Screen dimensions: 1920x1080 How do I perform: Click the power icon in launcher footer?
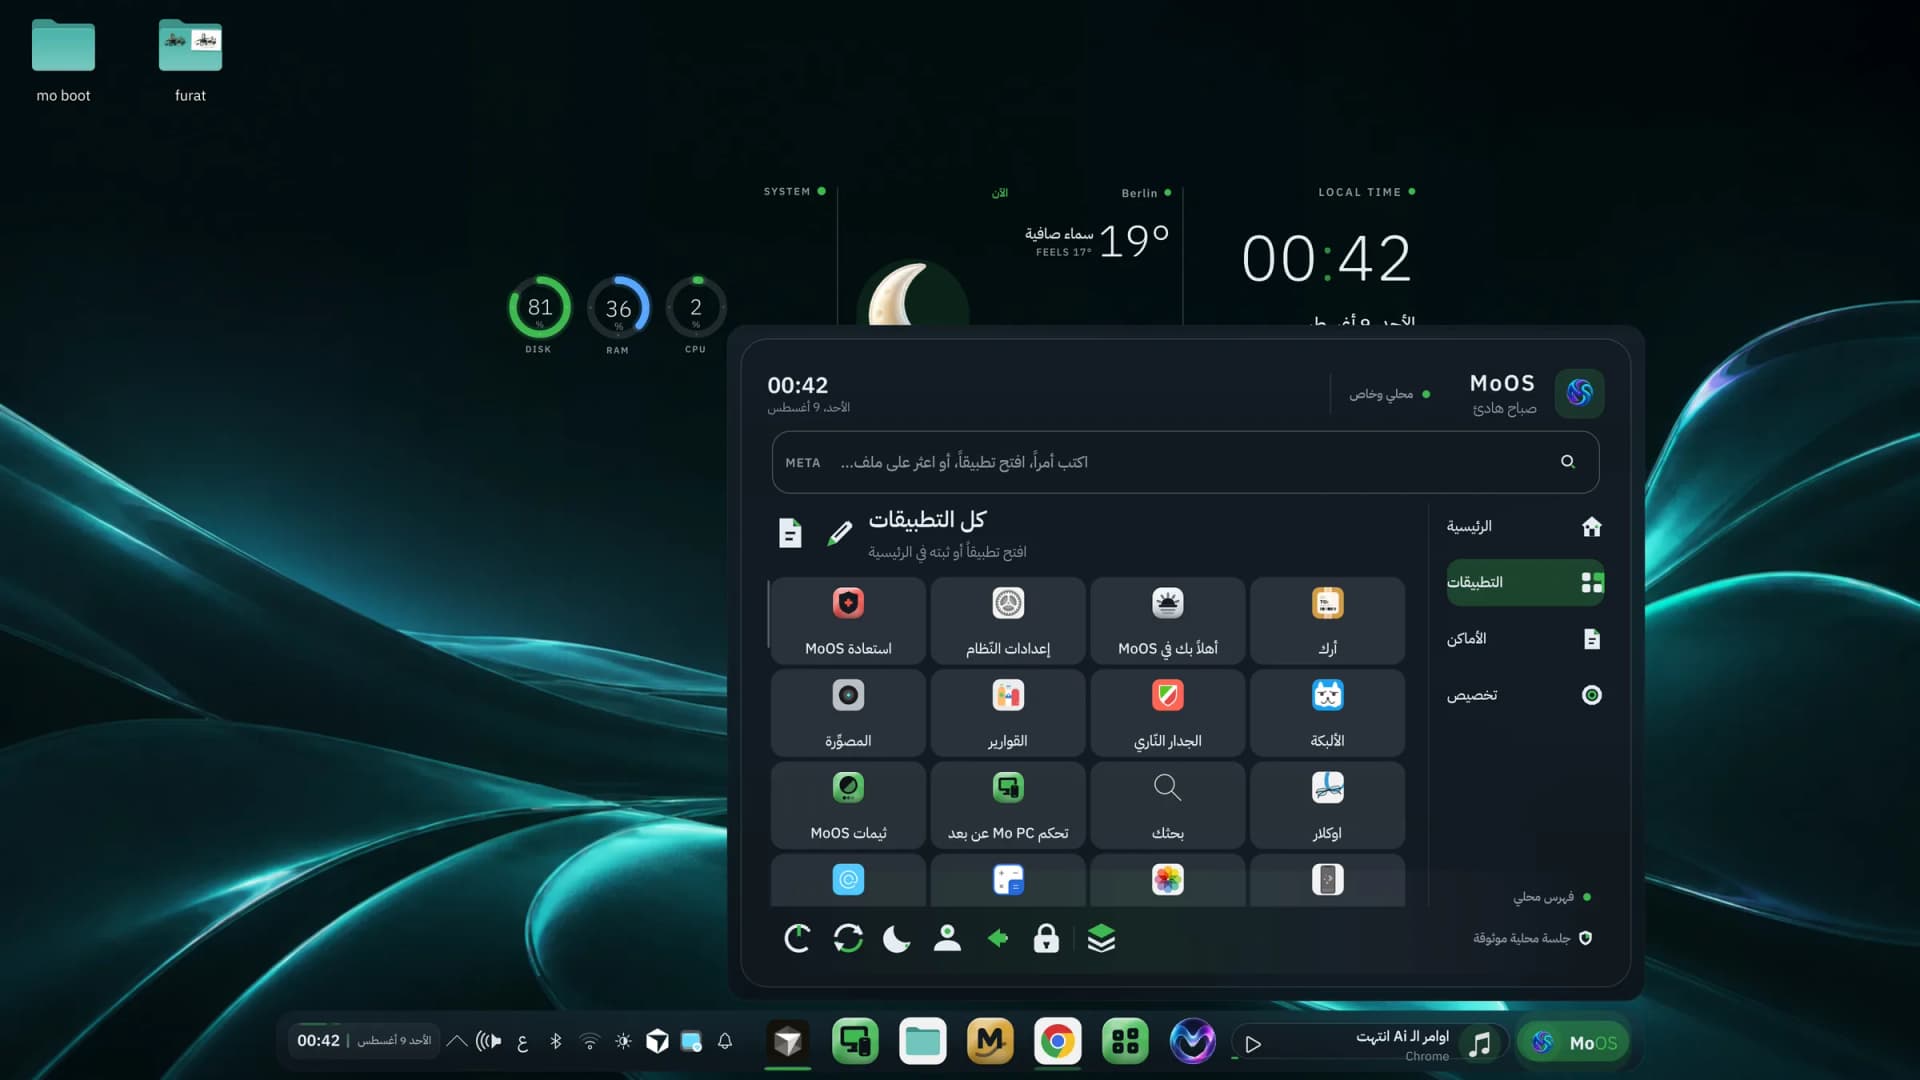tap(797, 938)
